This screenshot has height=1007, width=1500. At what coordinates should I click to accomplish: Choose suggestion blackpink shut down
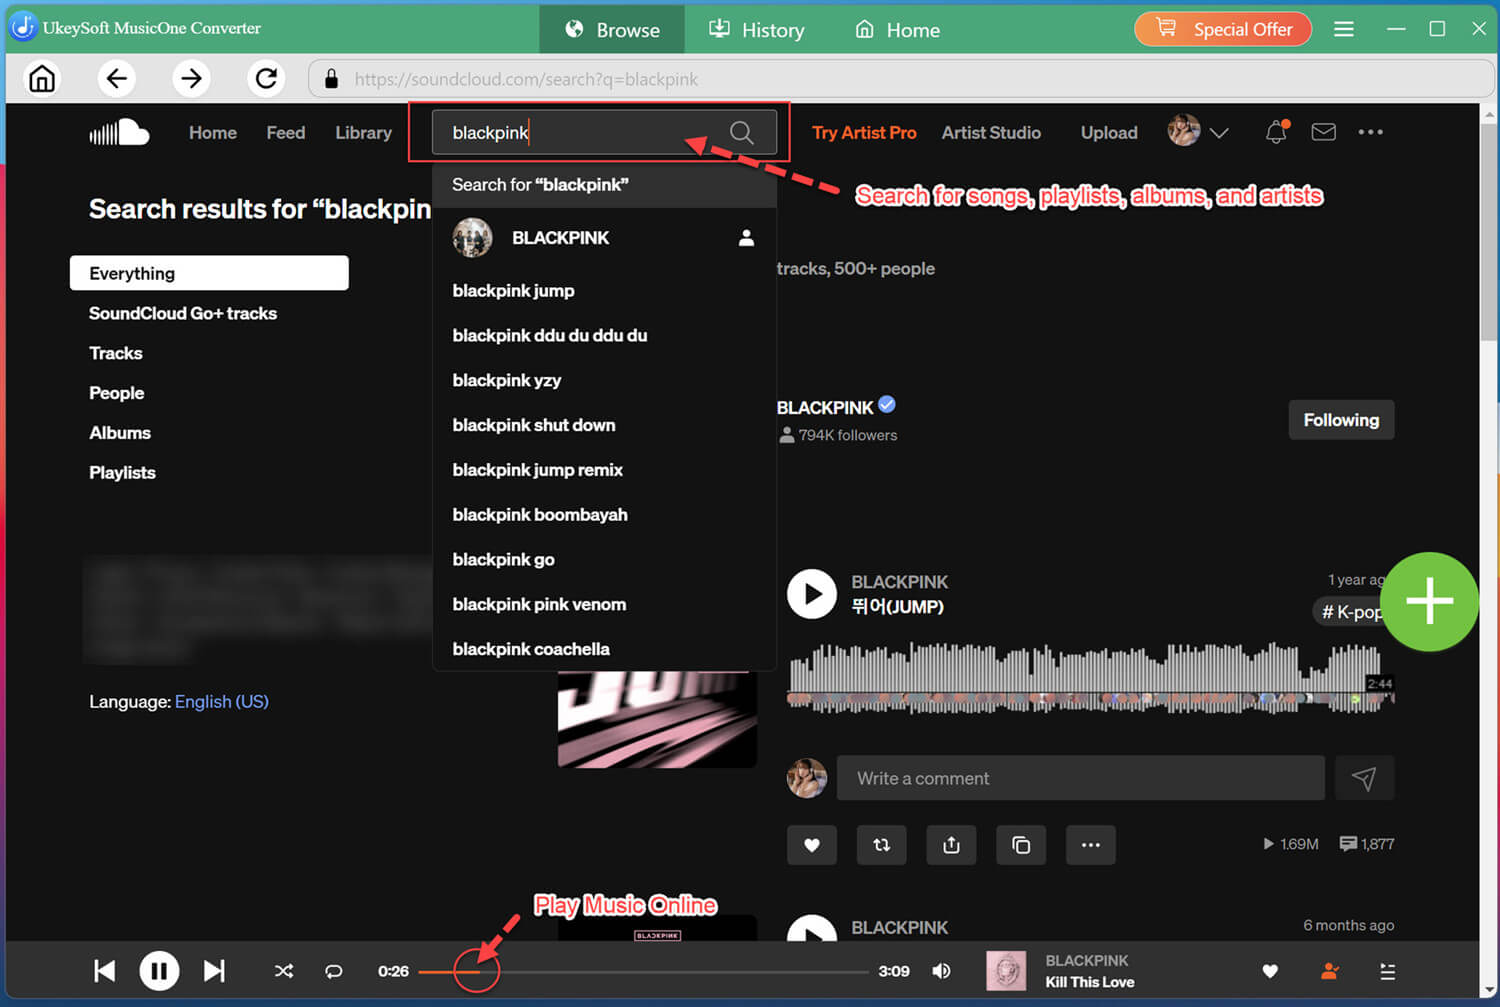click(604, 425)
